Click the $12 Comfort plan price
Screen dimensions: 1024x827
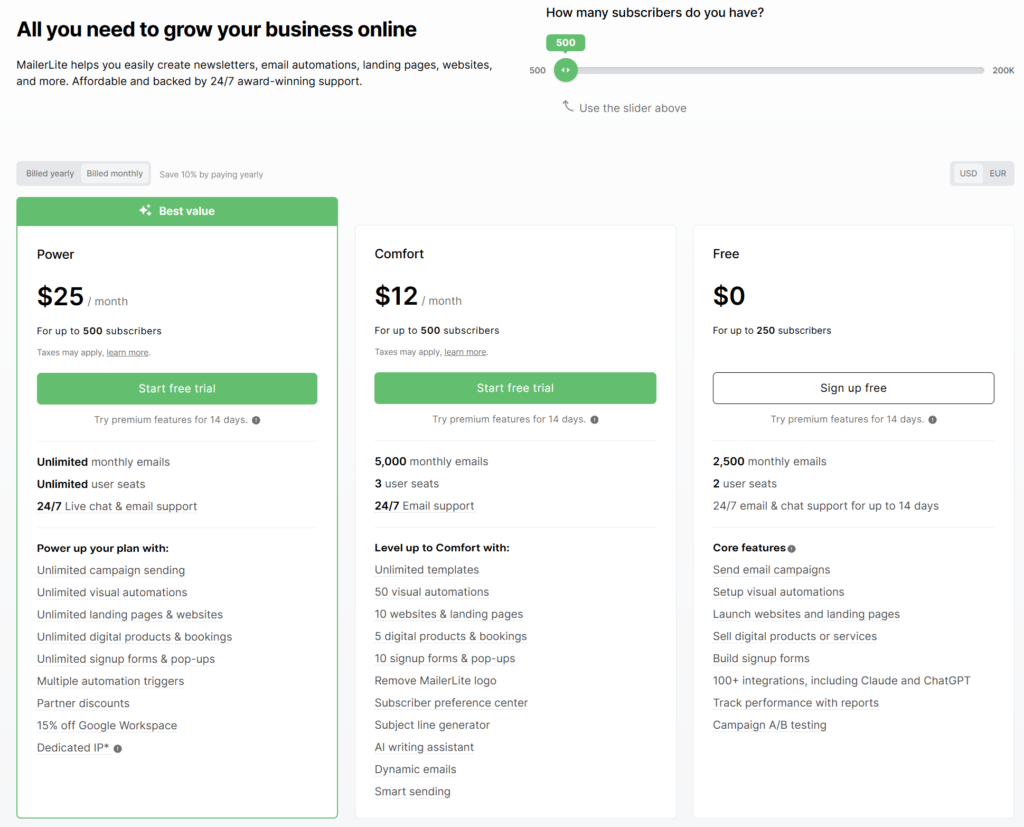click(396, 296)
